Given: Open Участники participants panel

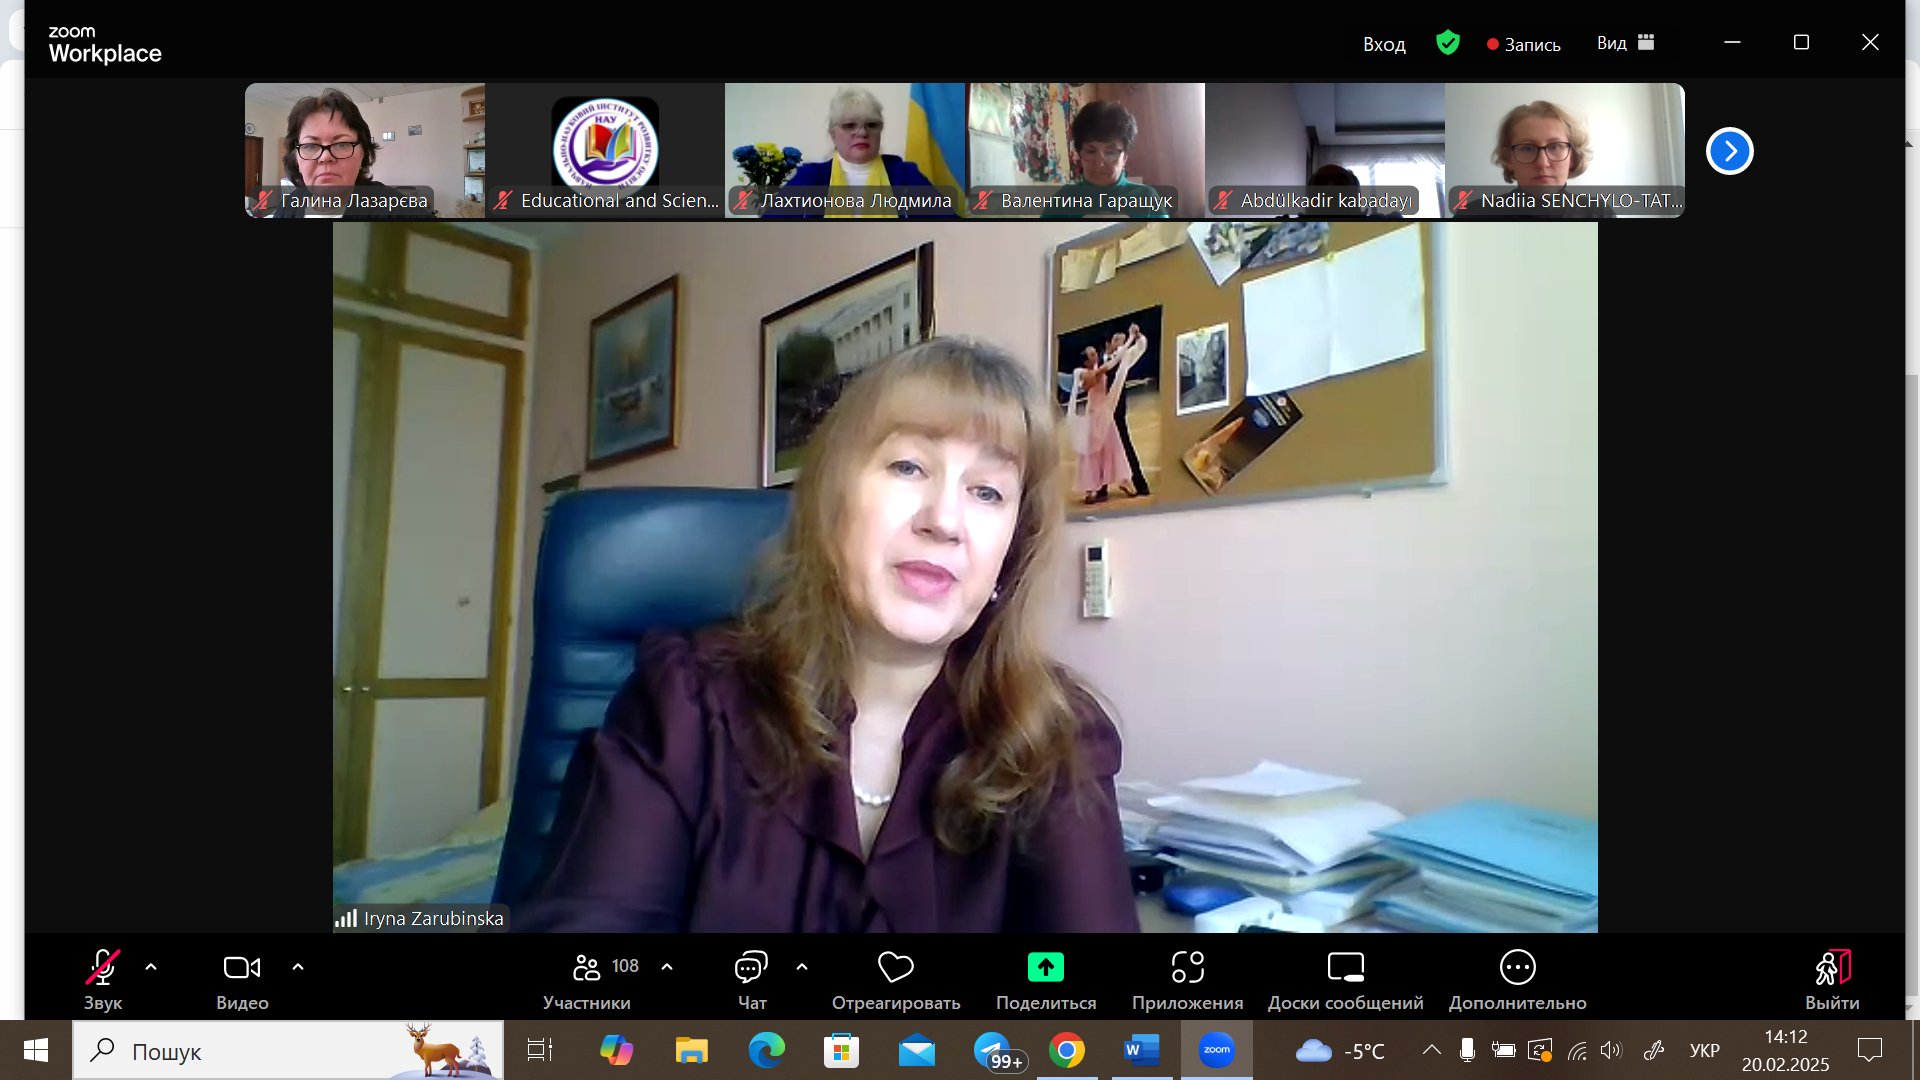Looking at the screenshot, I should coord(587,968).
